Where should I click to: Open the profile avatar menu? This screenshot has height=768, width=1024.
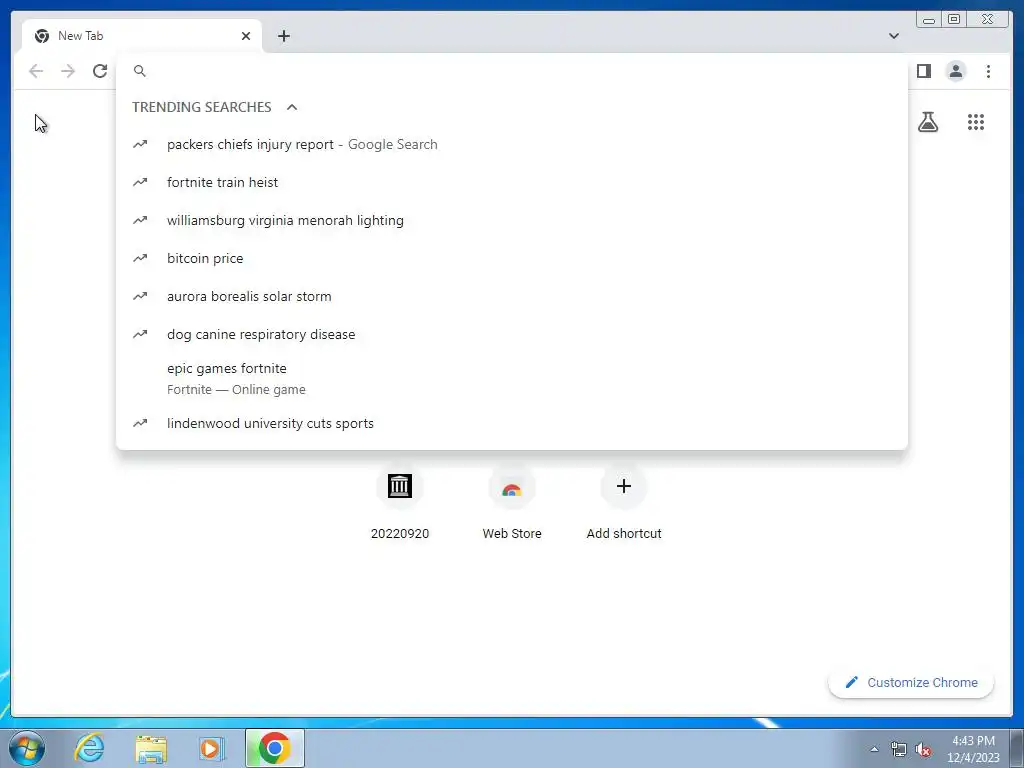pyautogui.click(x=955, y=71)
